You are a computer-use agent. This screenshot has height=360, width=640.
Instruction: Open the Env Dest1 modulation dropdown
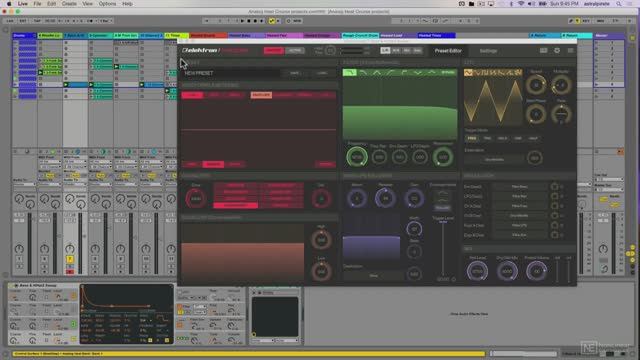click(519, 187)
